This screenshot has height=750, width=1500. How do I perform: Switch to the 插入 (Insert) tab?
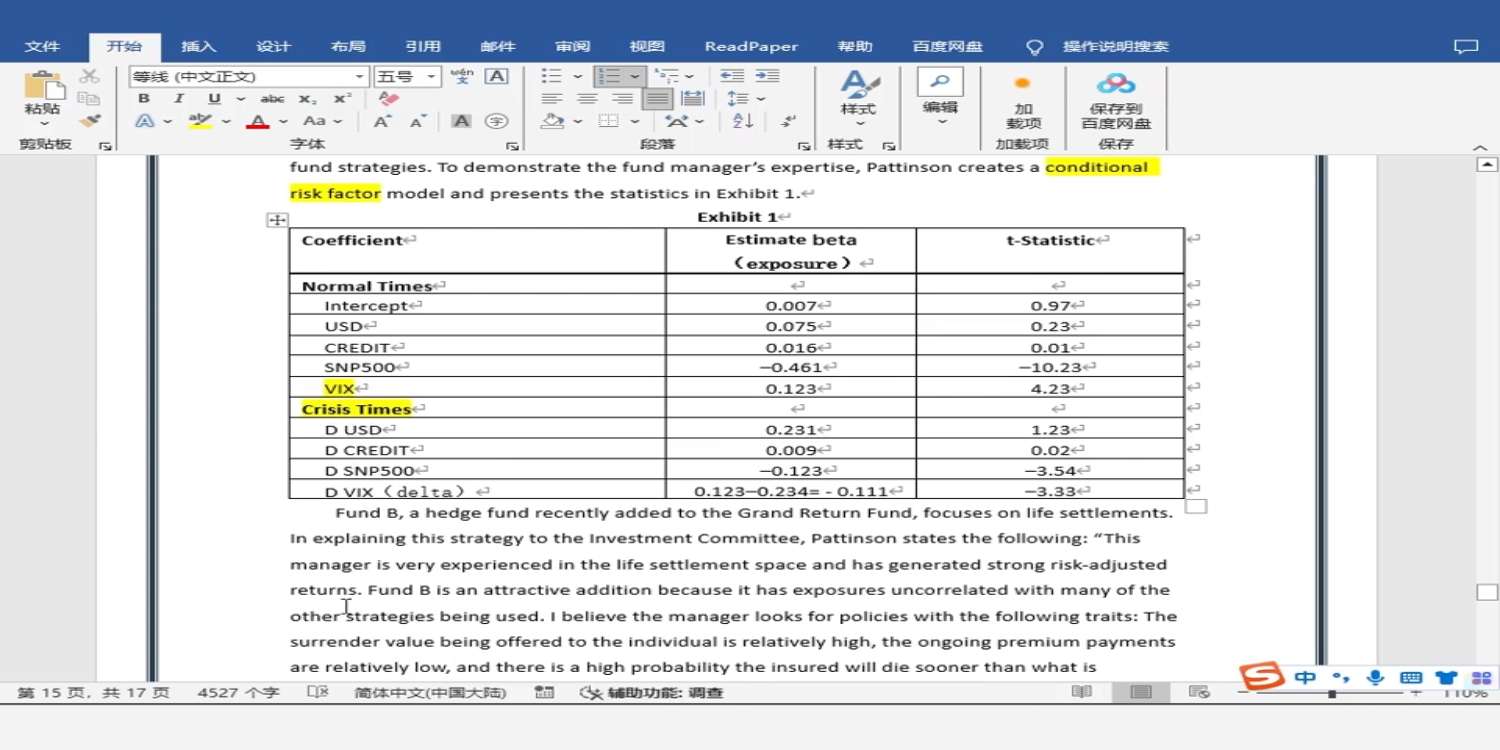(x=198, y=46)
